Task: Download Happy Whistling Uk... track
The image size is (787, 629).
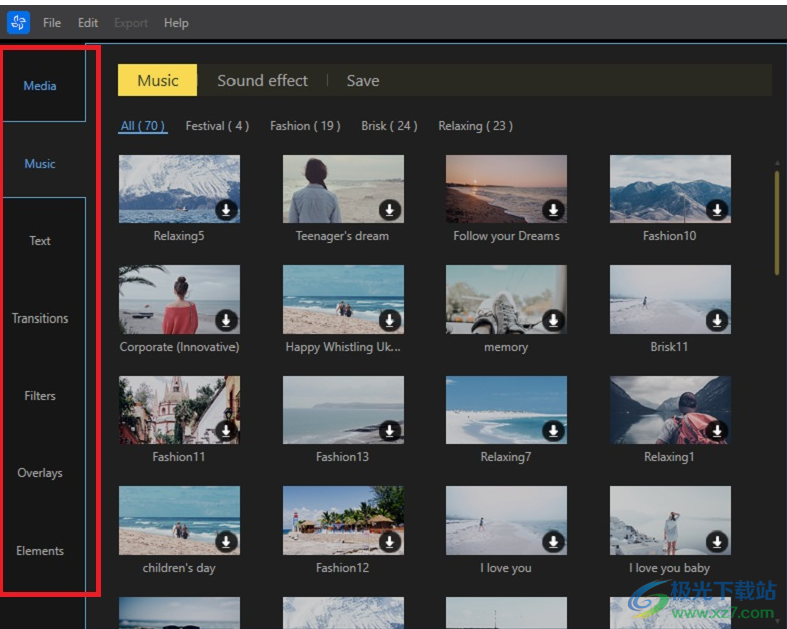Action: 389,320
